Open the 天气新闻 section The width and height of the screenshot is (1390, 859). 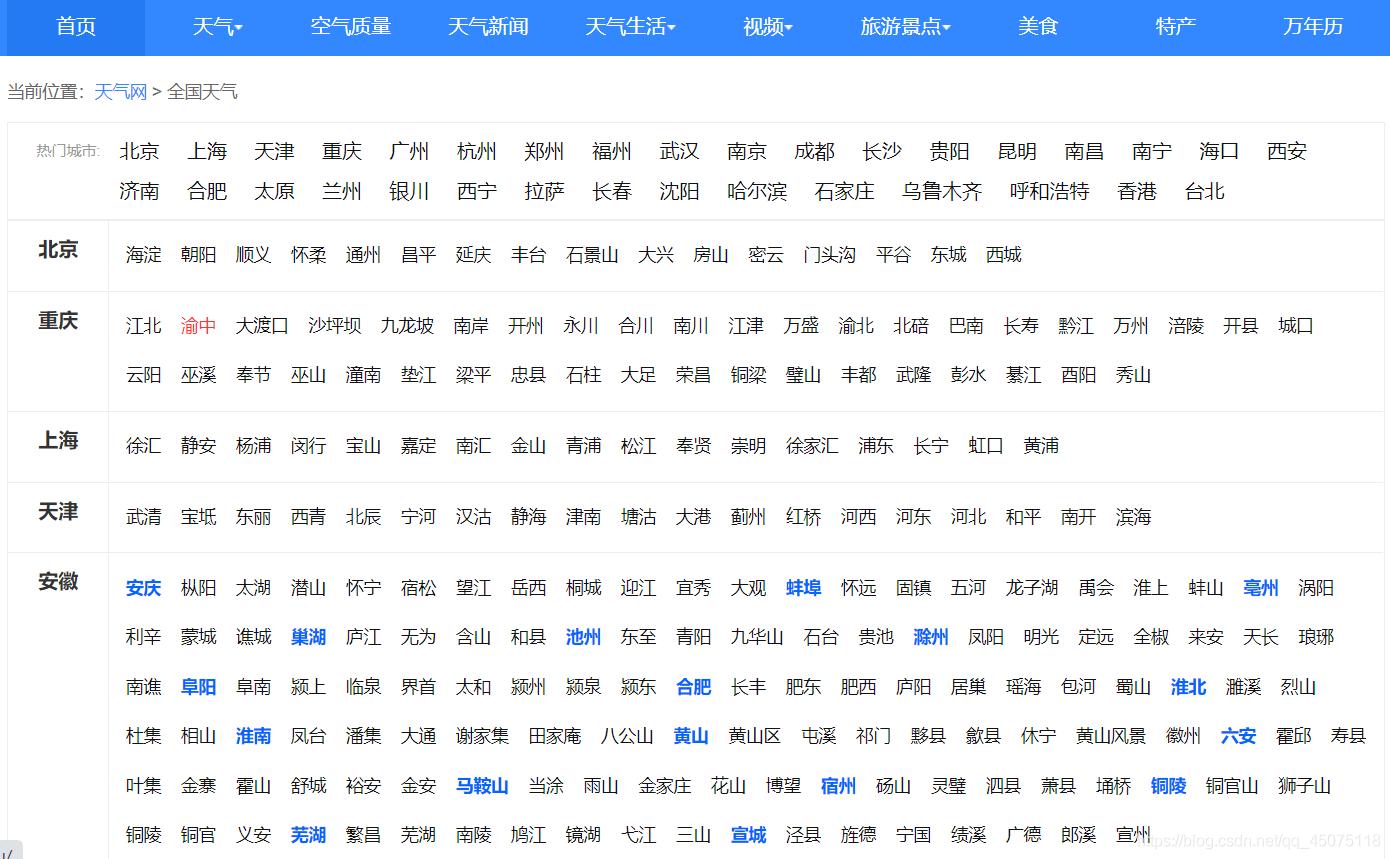click(x=488, y=27)
